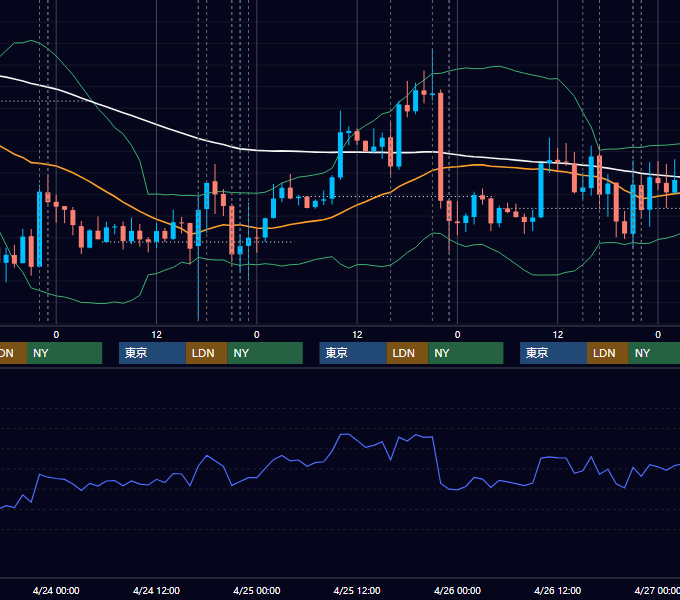Select the 東京 session block above 4/26 12:00
The width and height of the screenshot is (680, 600).
(553, 353)
